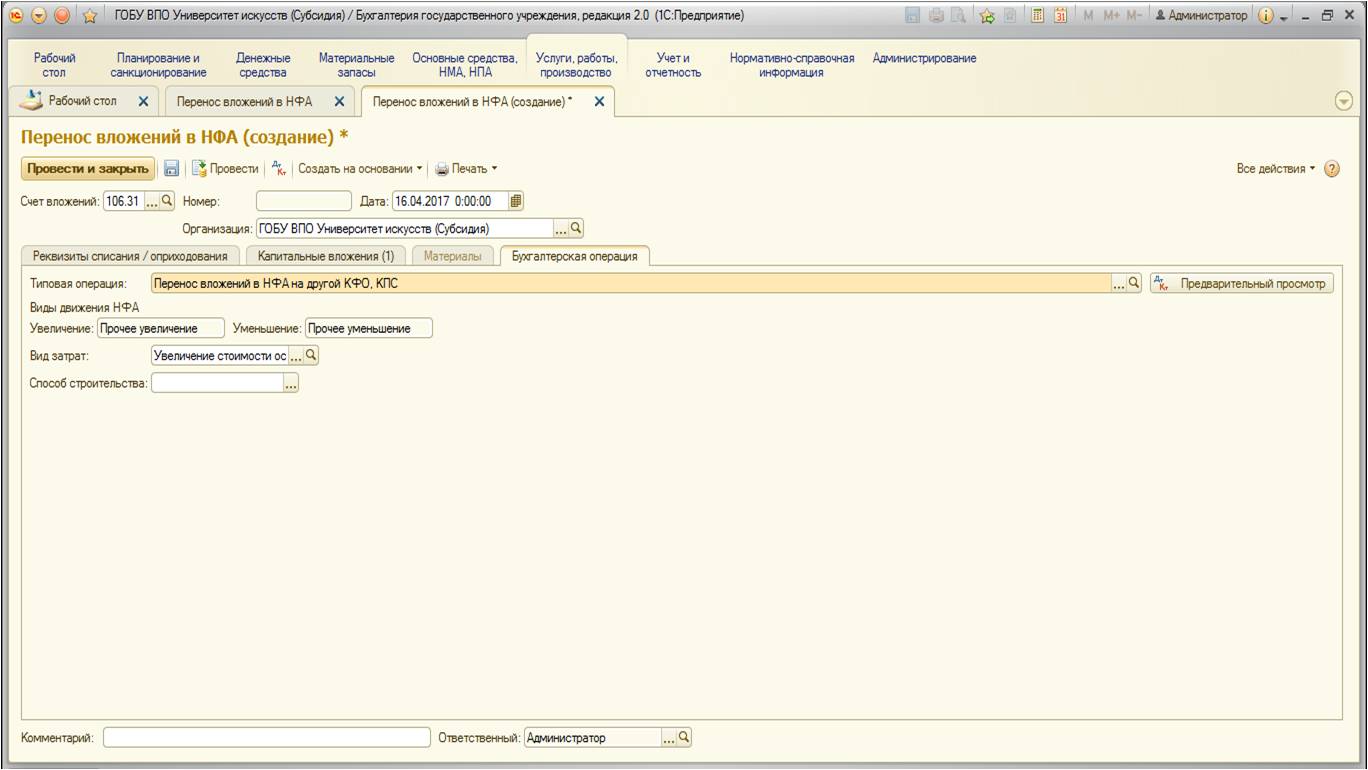
Task: Click the magnifier next to Счет вложений field
Action: pyautogui.click(x=167, y=201)
